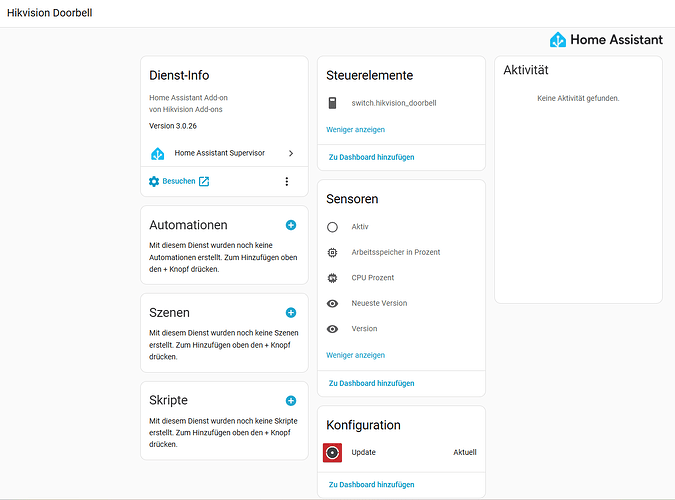Collapse Steuerelemente with Weniger anzeigen
Image resolution: width=675 pixels, height=500 pixels.
pyautogui.click(x=356, y=130)
